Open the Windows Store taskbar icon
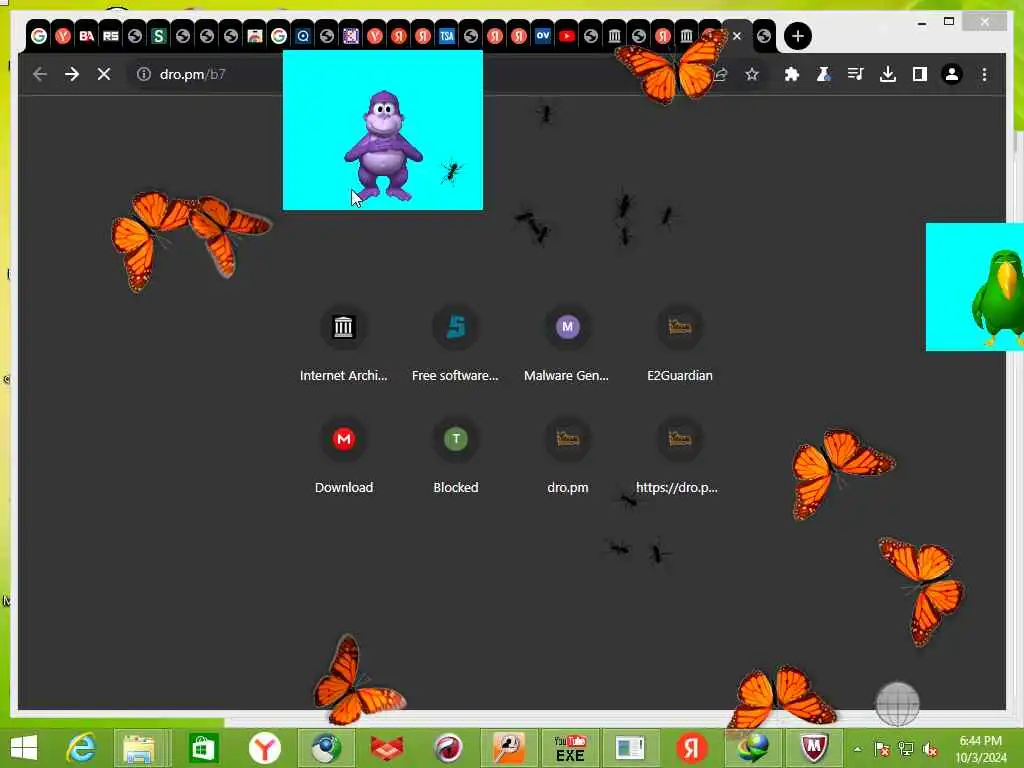1024x768 pixels. (202, 748)
